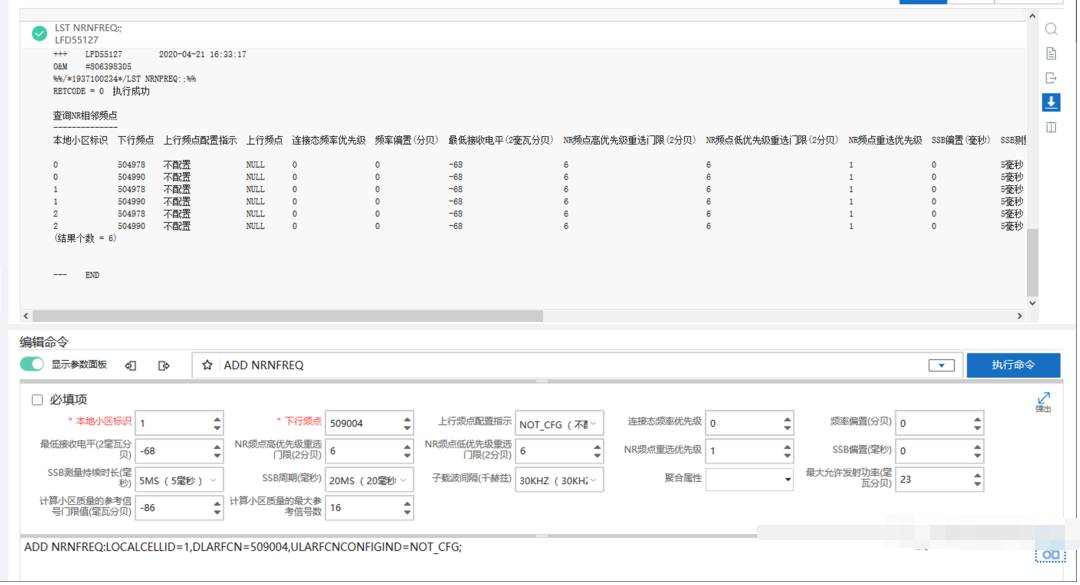Image resolution: width=1080 pixels, height=585 pixels.
Task: Click the 下行频点 input field with 509004
Action: coord(362,424)
